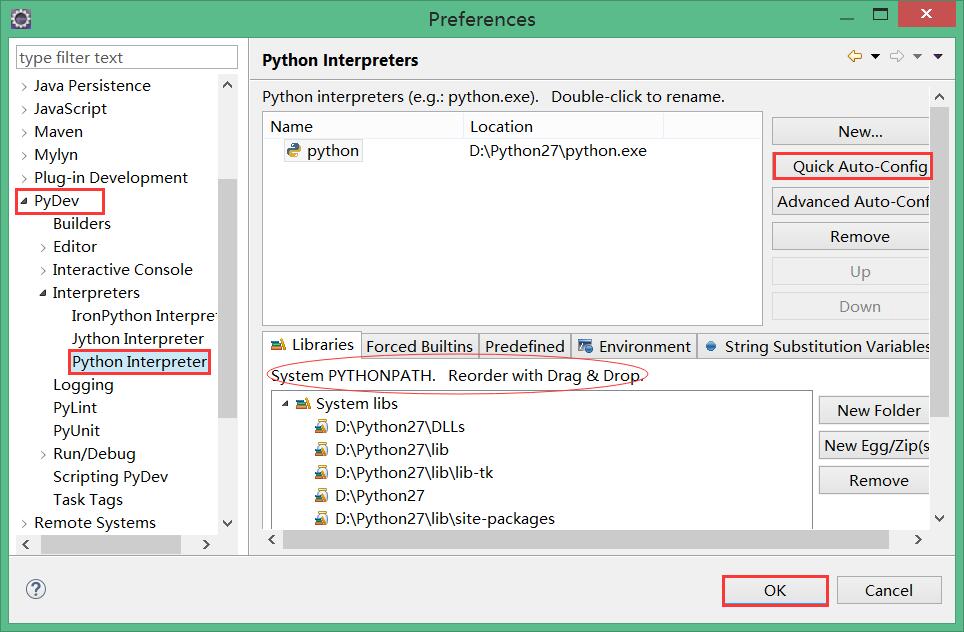
Task: Click the Remove button beside the libraries list
Action: tap(874, 481)
